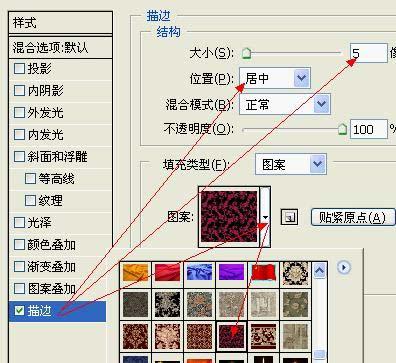This screenshot has width=396, height=363.
Task: Choose the red satin cloth pattern
Action: [x=167, y=272]
